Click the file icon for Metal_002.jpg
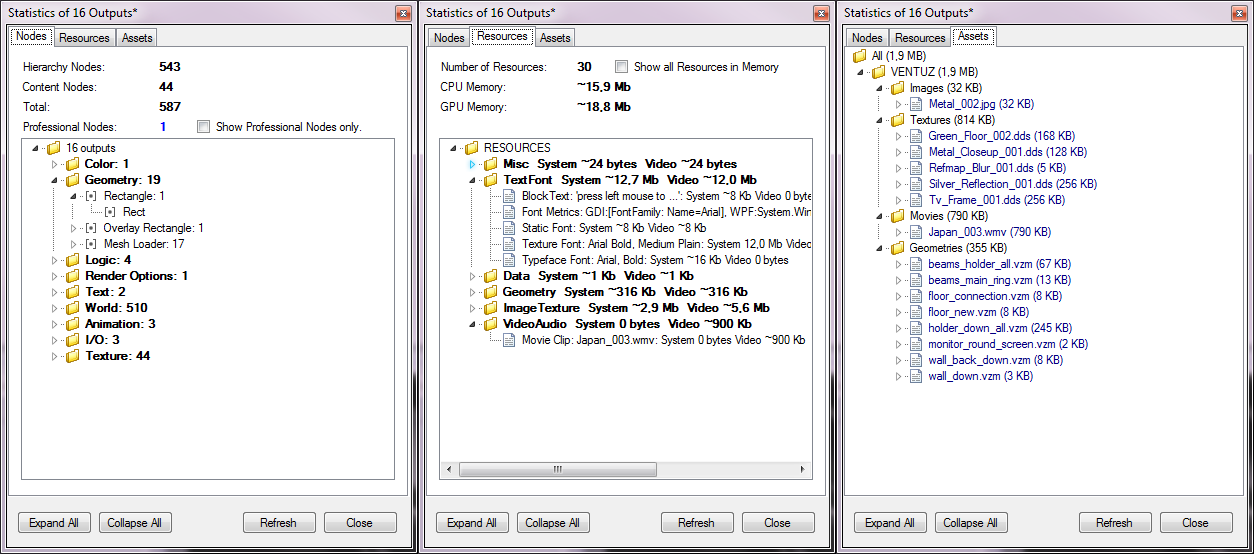Image resolution: width=1255 pixels, height=554 pixels. point(915,104)
